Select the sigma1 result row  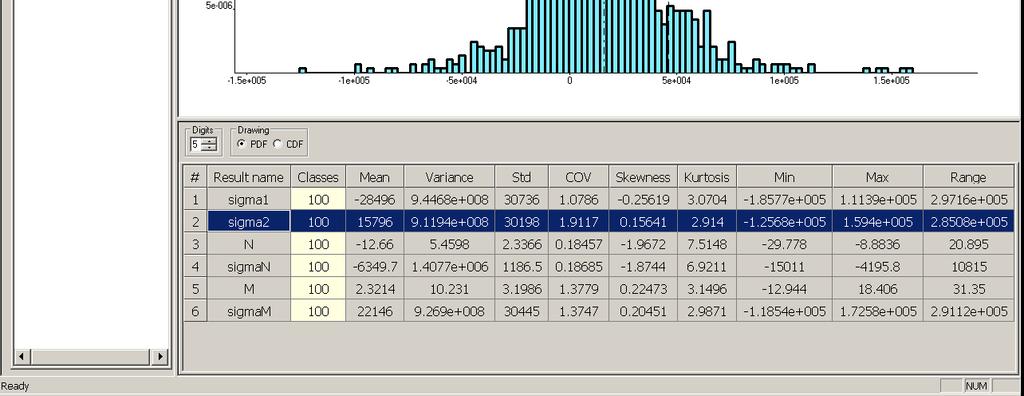pyautogui.click(x=599, y=200)
